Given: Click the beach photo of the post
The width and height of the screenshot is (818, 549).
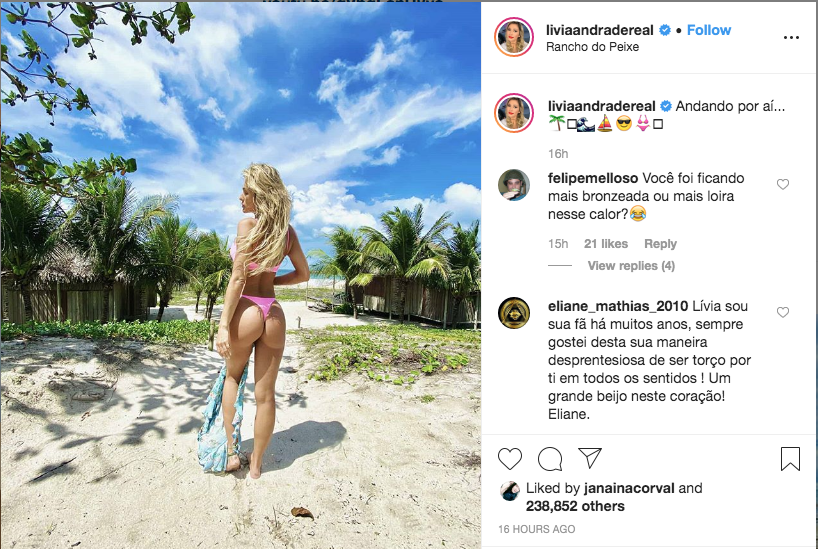Looking at the screenshot, I should tap(240, 274).
